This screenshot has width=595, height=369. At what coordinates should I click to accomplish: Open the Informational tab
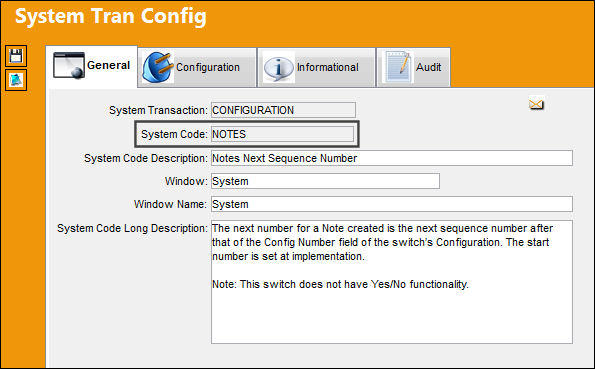click(316, 68)
